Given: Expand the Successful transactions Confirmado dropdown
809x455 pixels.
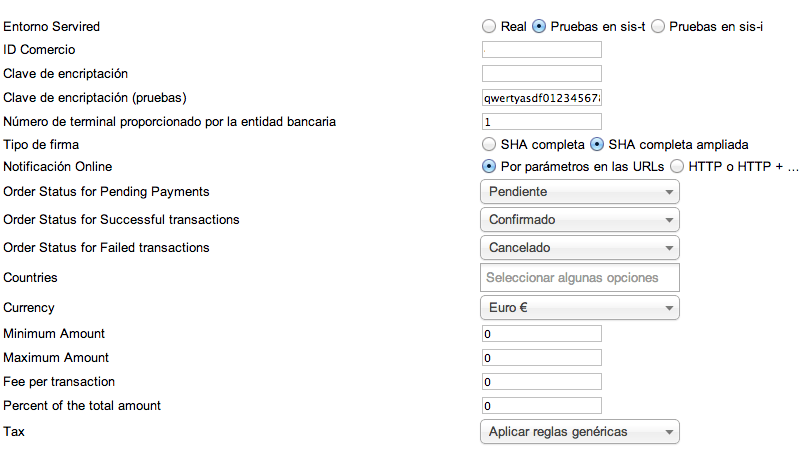Looking at the screenshot, I should [580, 220].
